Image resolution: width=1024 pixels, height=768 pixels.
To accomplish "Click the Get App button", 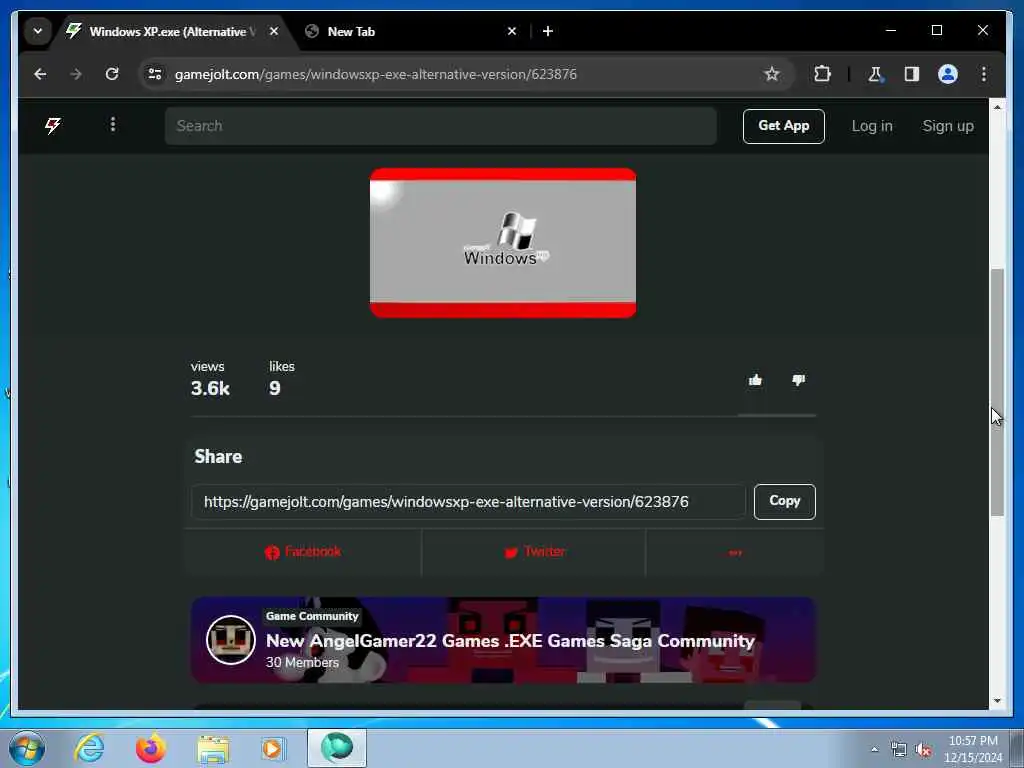I will point(784,126).
